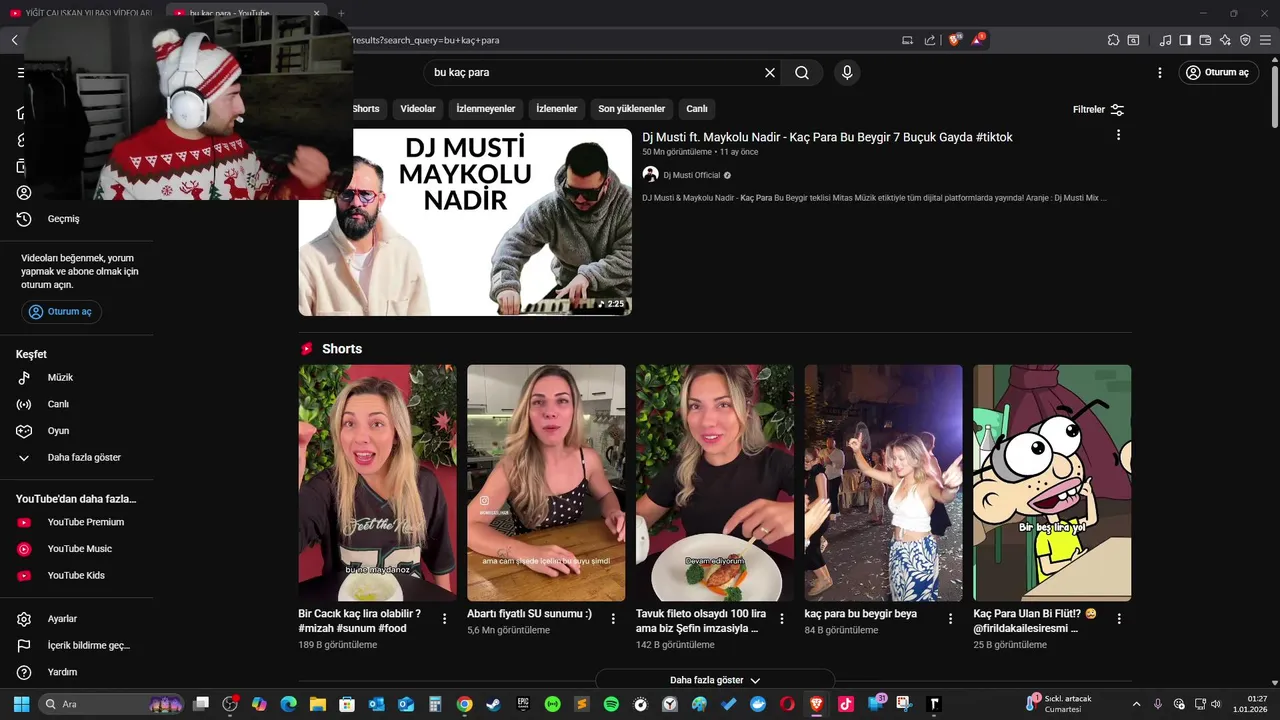Click the taskbar search box 'Ara'
This screenshot has width=1280, height=720.
click(x=111, y=704)
